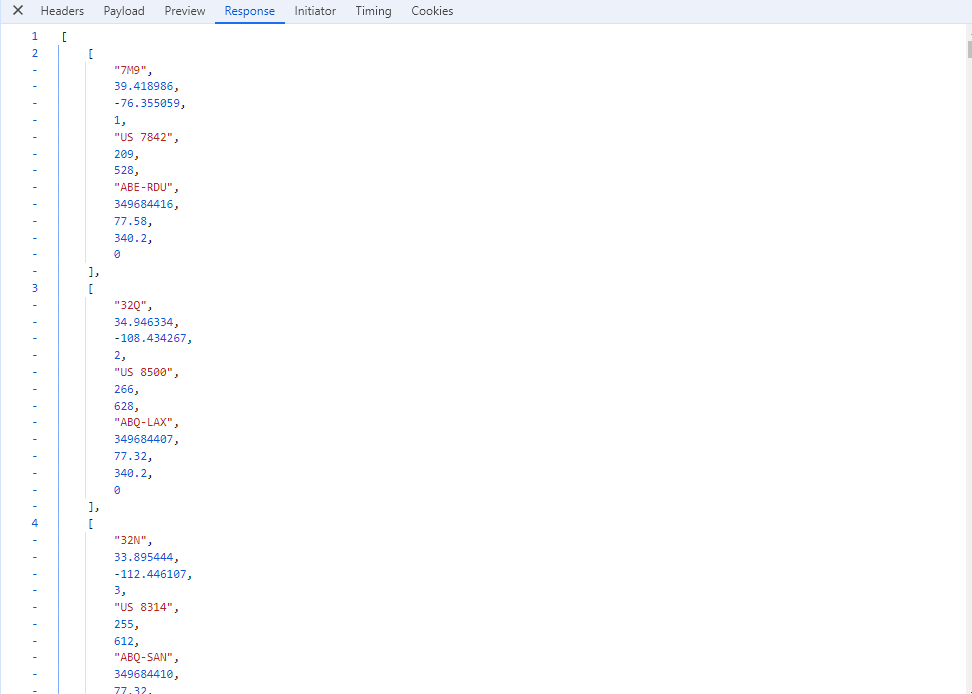The height and width of the screenshot is (694, 972).
Task: Close the request details panel
Action: tap(17, 11)
